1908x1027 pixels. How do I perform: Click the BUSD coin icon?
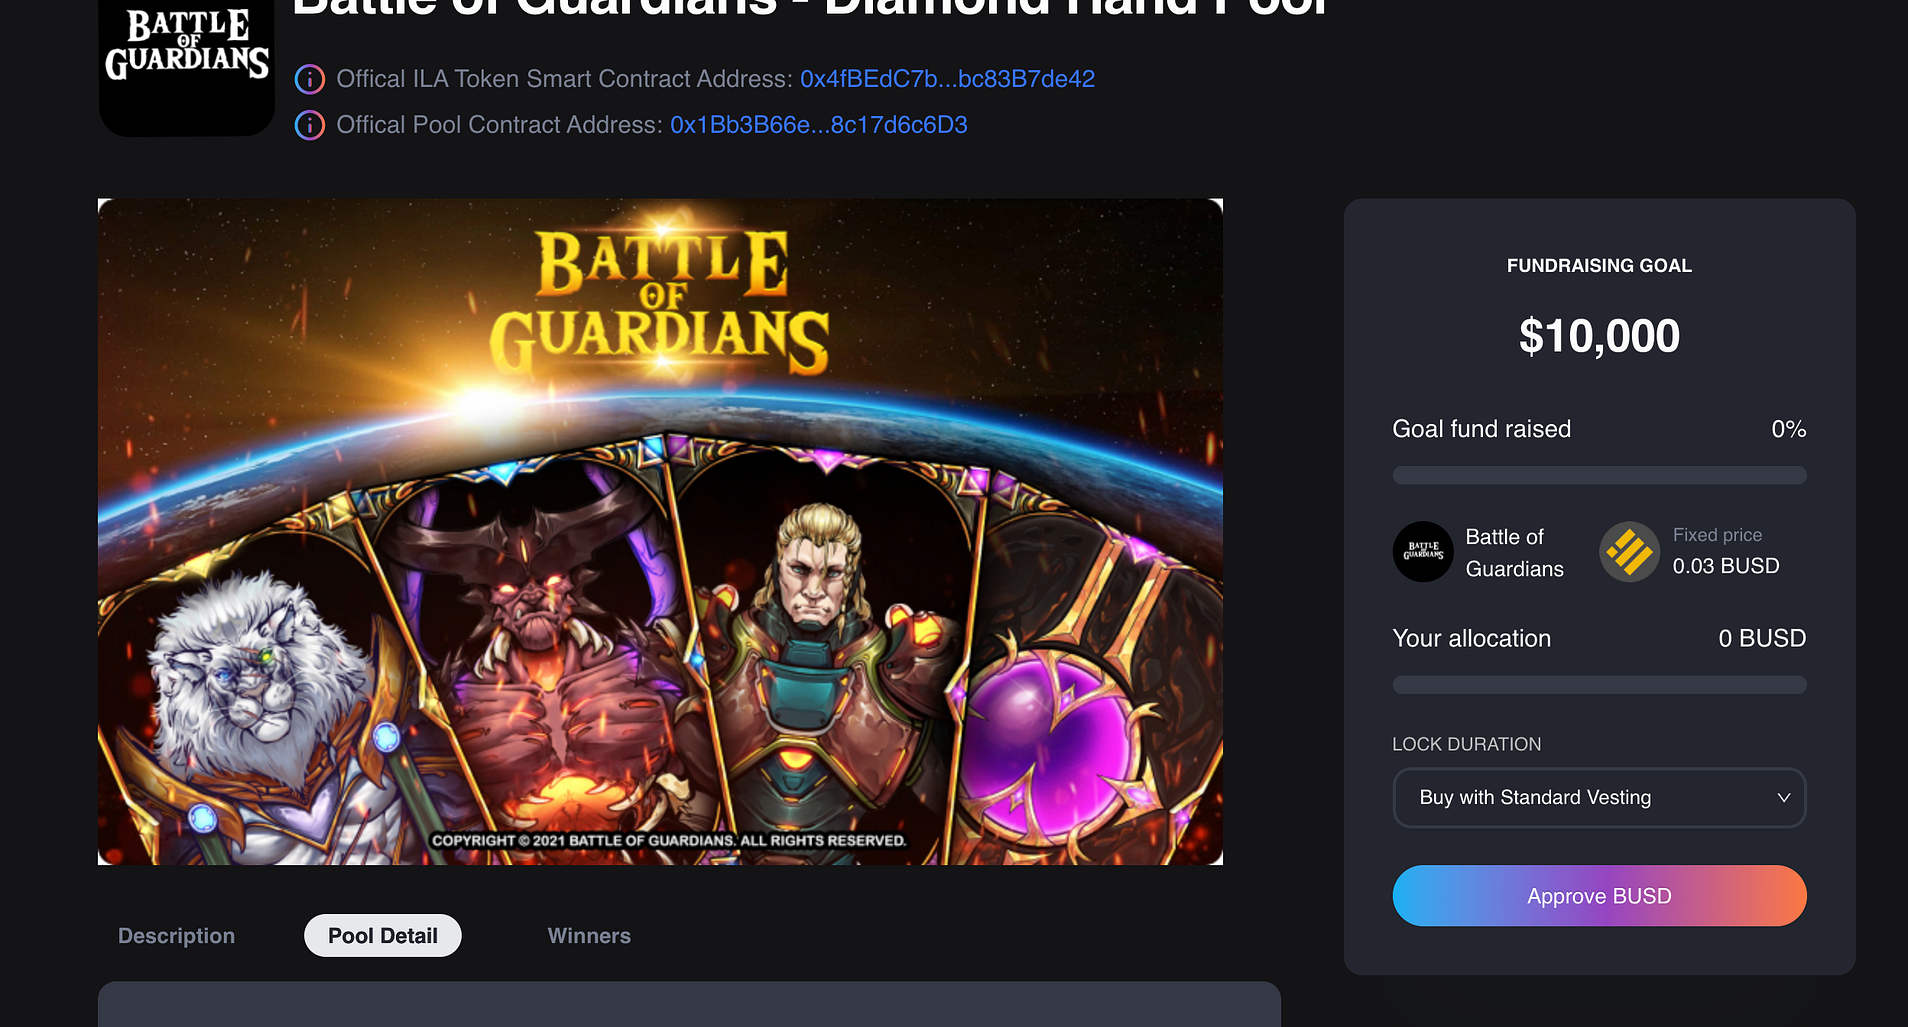[x=1630, y=552]
